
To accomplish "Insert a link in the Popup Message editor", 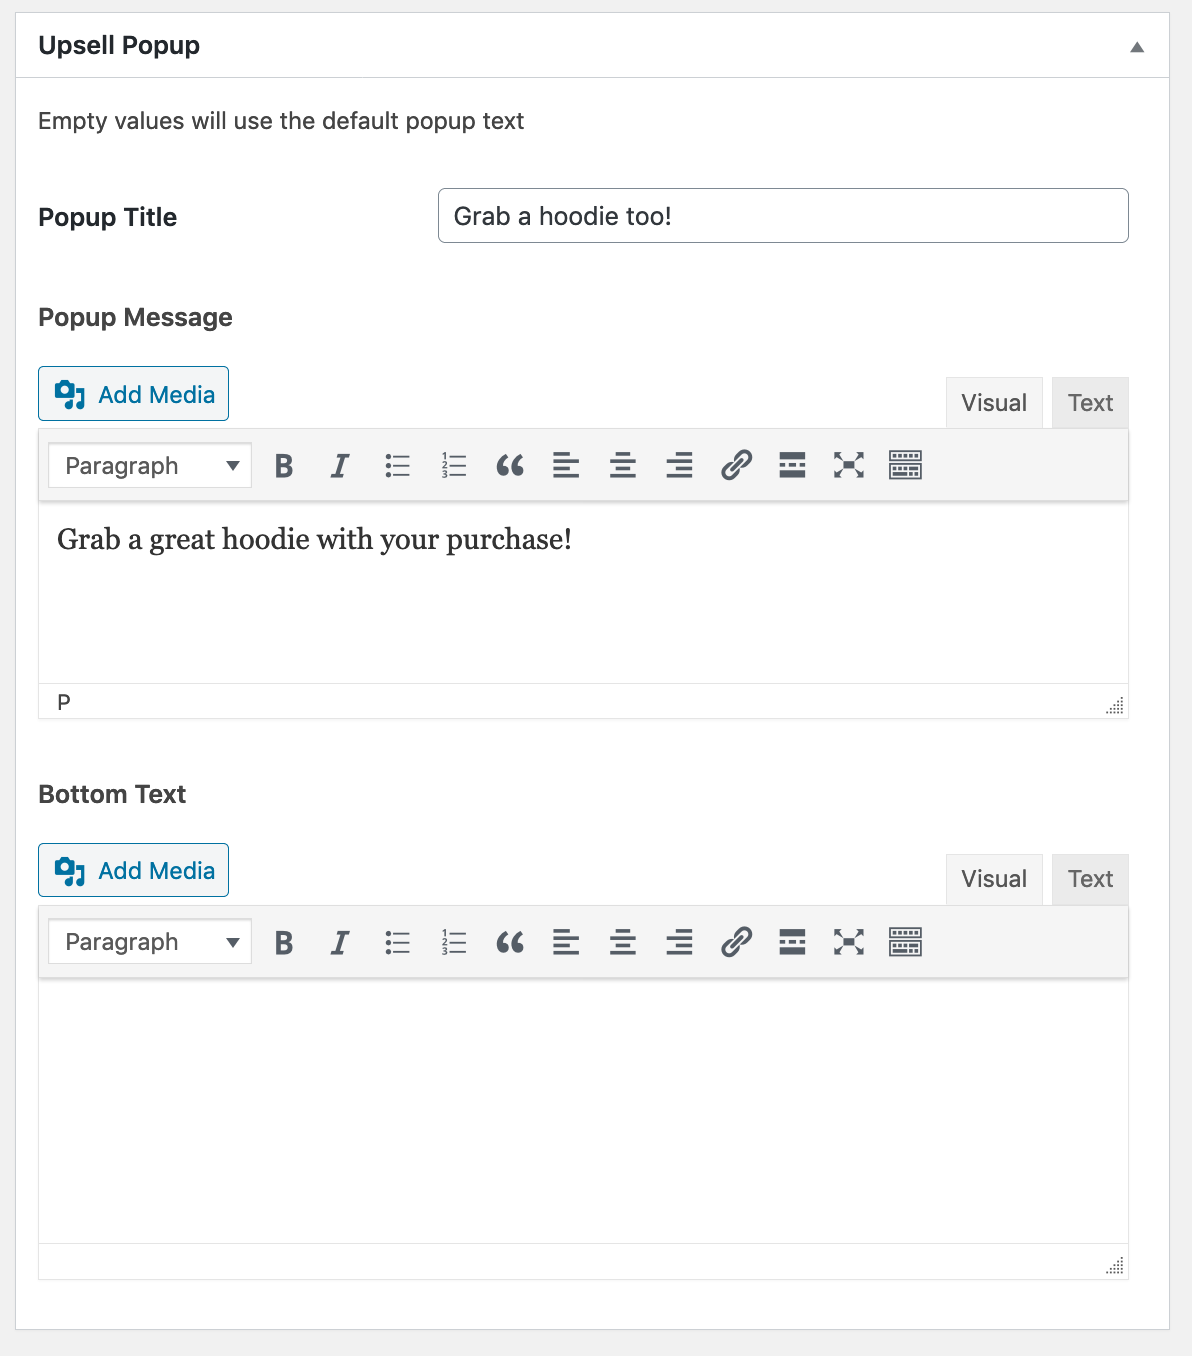I will (x=736, y=464).
